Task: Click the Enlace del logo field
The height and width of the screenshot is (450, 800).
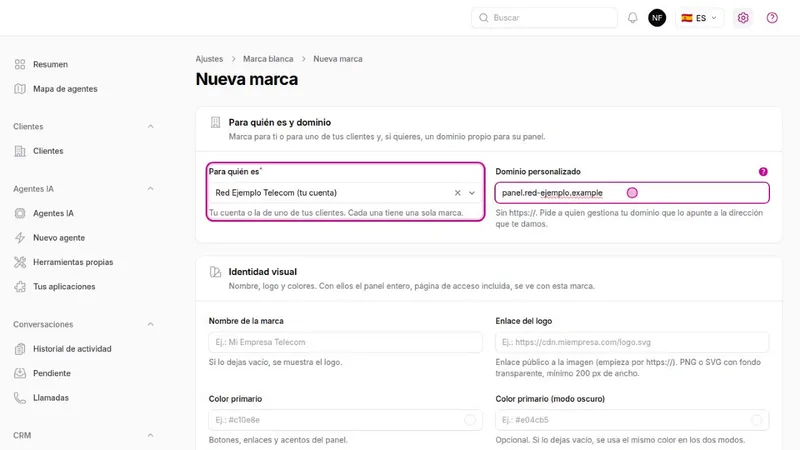Action: [x=632, y=342]
